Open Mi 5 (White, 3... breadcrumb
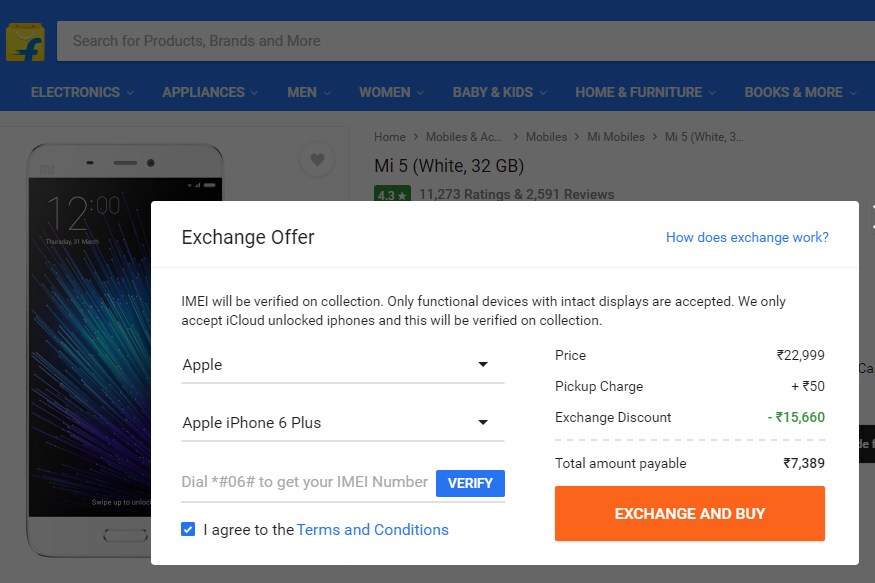The height and width of the screenshot is (583, 875). (704, 137)
